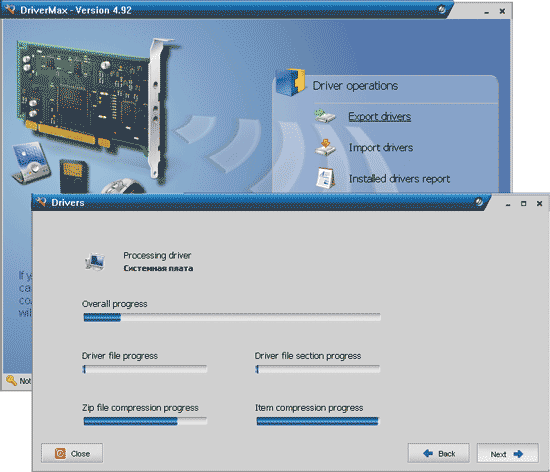550x472 pixels.
Task: Click the Drivers dialog title text
Action: click(68, 203)
